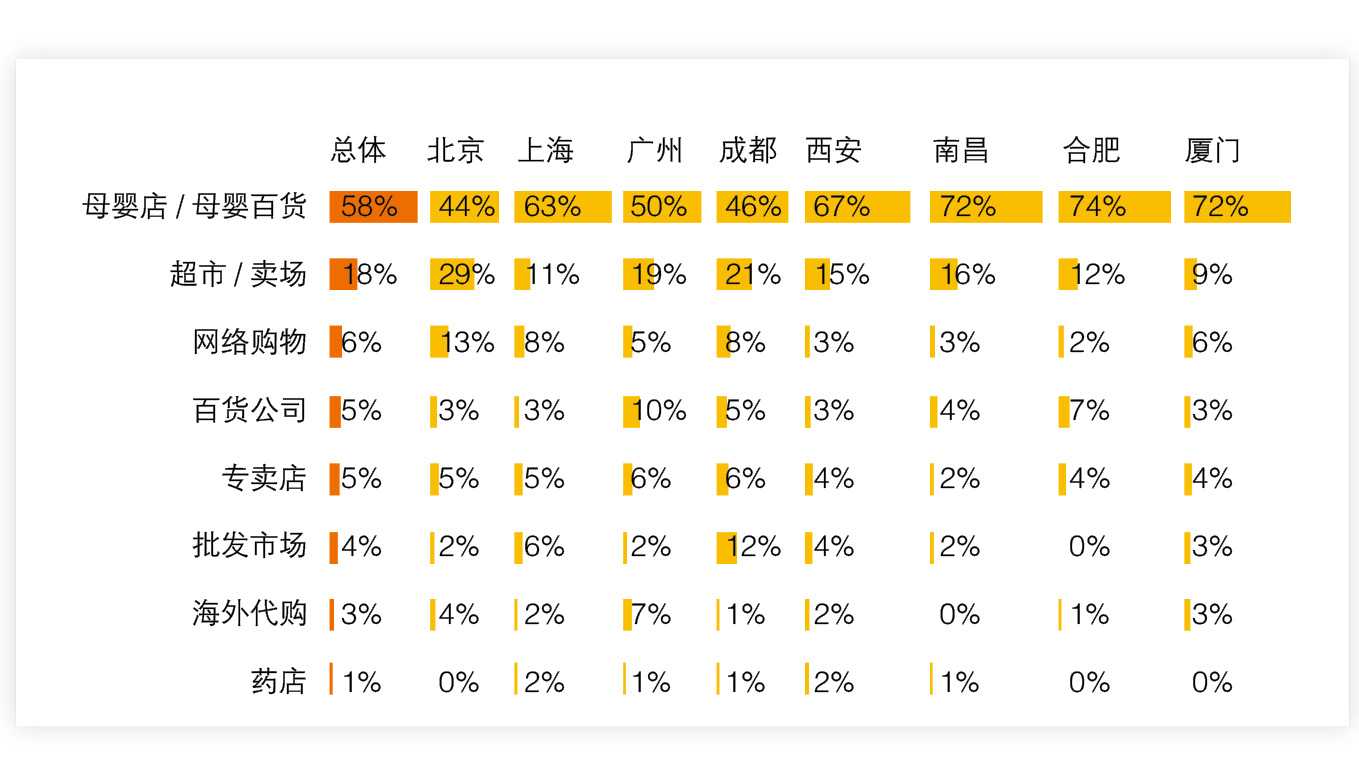The width and height of the screenshot is (1359, 768).
Task: Select the 海外代购 row label
Action: click(x=249, y=613)
